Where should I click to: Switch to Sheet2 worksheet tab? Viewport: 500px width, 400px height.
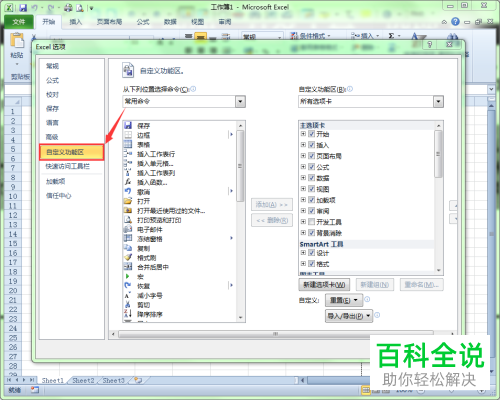[83, 380]
